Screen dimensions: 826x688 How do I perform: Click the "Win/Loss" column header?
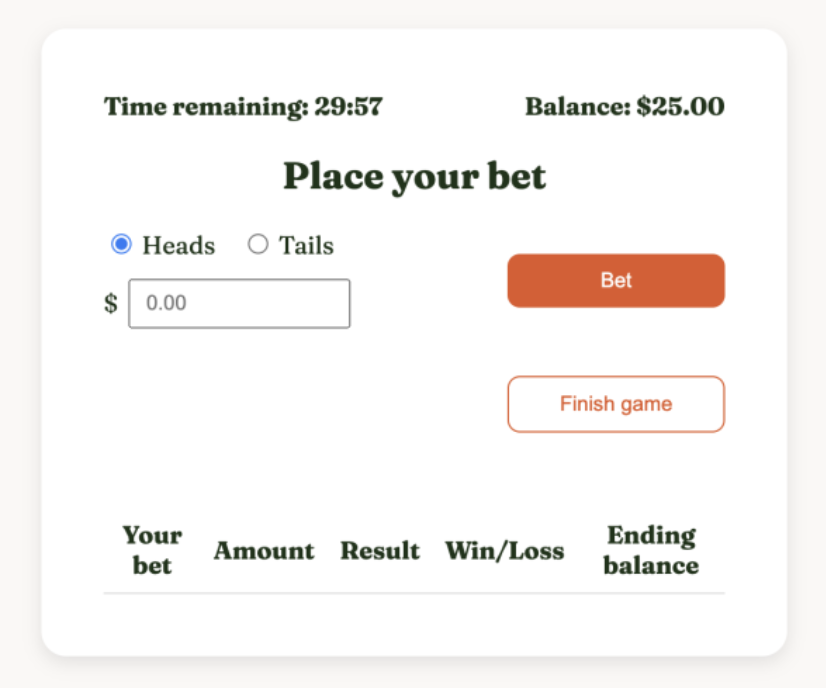click(x=504, y=551)
